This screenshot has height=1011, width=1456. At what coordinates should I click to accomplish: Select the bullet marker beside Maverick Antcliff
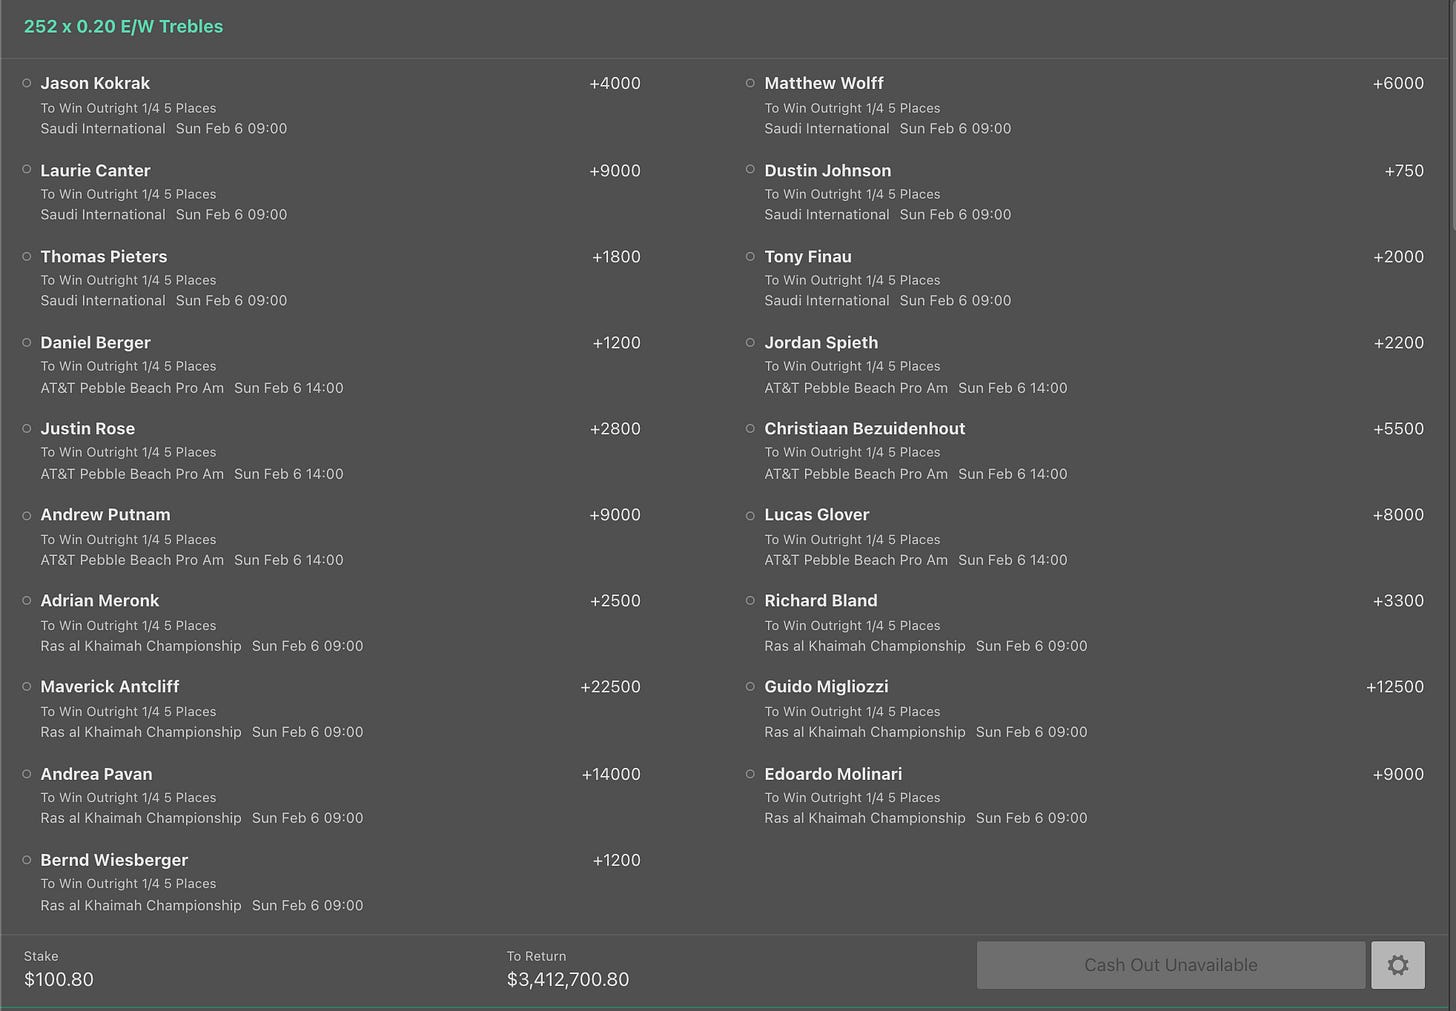tap(27, 686)
